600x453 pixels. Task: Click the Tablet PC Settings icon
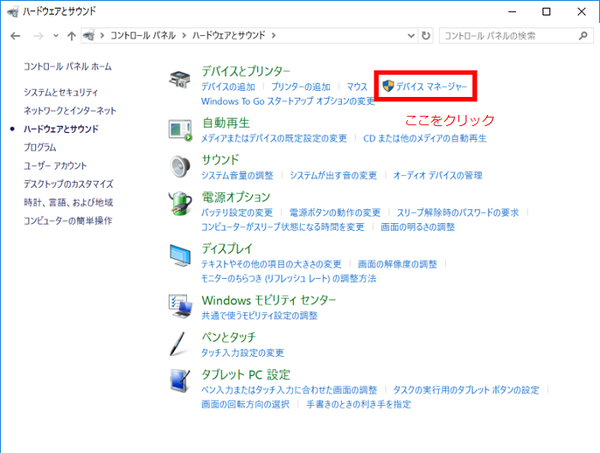click(x=180, y=381)
